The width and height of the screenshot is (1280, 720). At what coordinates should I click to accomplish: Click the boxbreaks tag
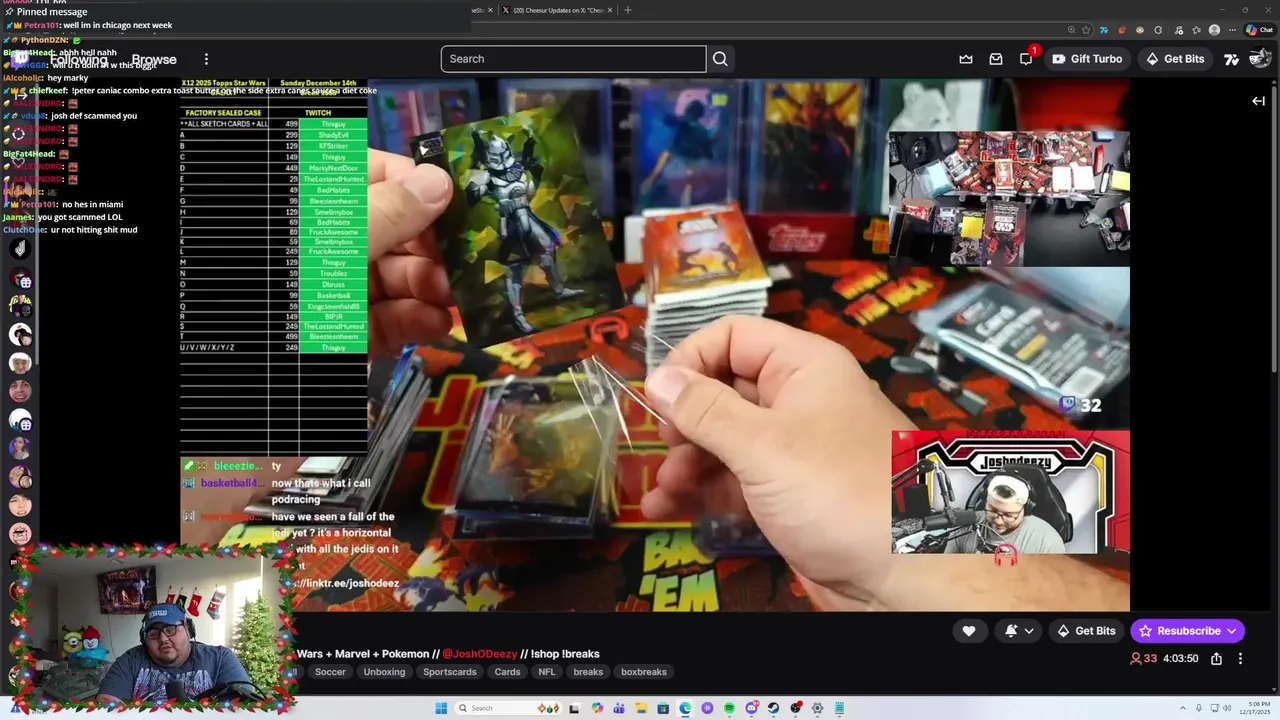(x=644, y=672)
